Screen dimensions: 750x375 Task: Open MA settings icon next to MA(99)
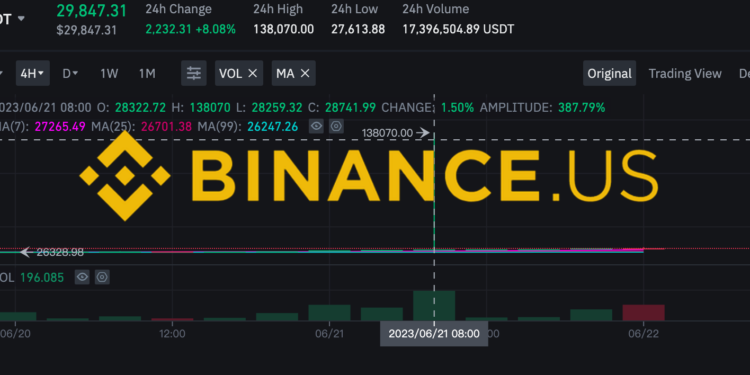336,126
